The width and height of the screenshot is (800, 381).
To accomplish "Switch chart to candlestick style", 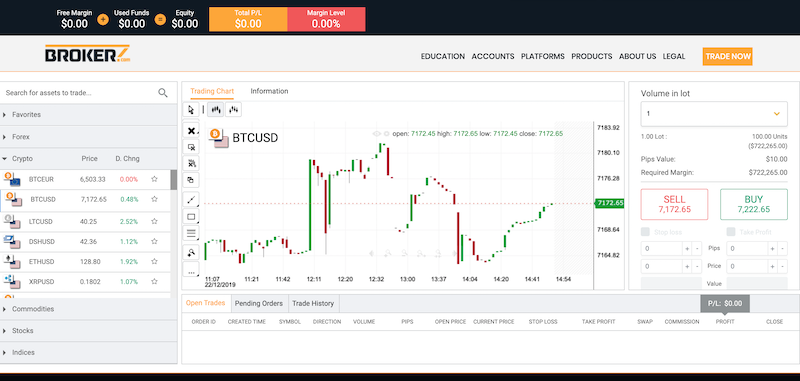I will click(x=215, y=110).
